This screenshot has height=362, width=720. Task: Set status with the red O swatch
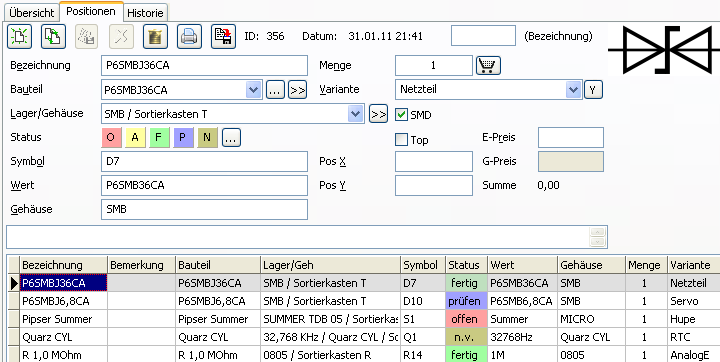point(111,137)
